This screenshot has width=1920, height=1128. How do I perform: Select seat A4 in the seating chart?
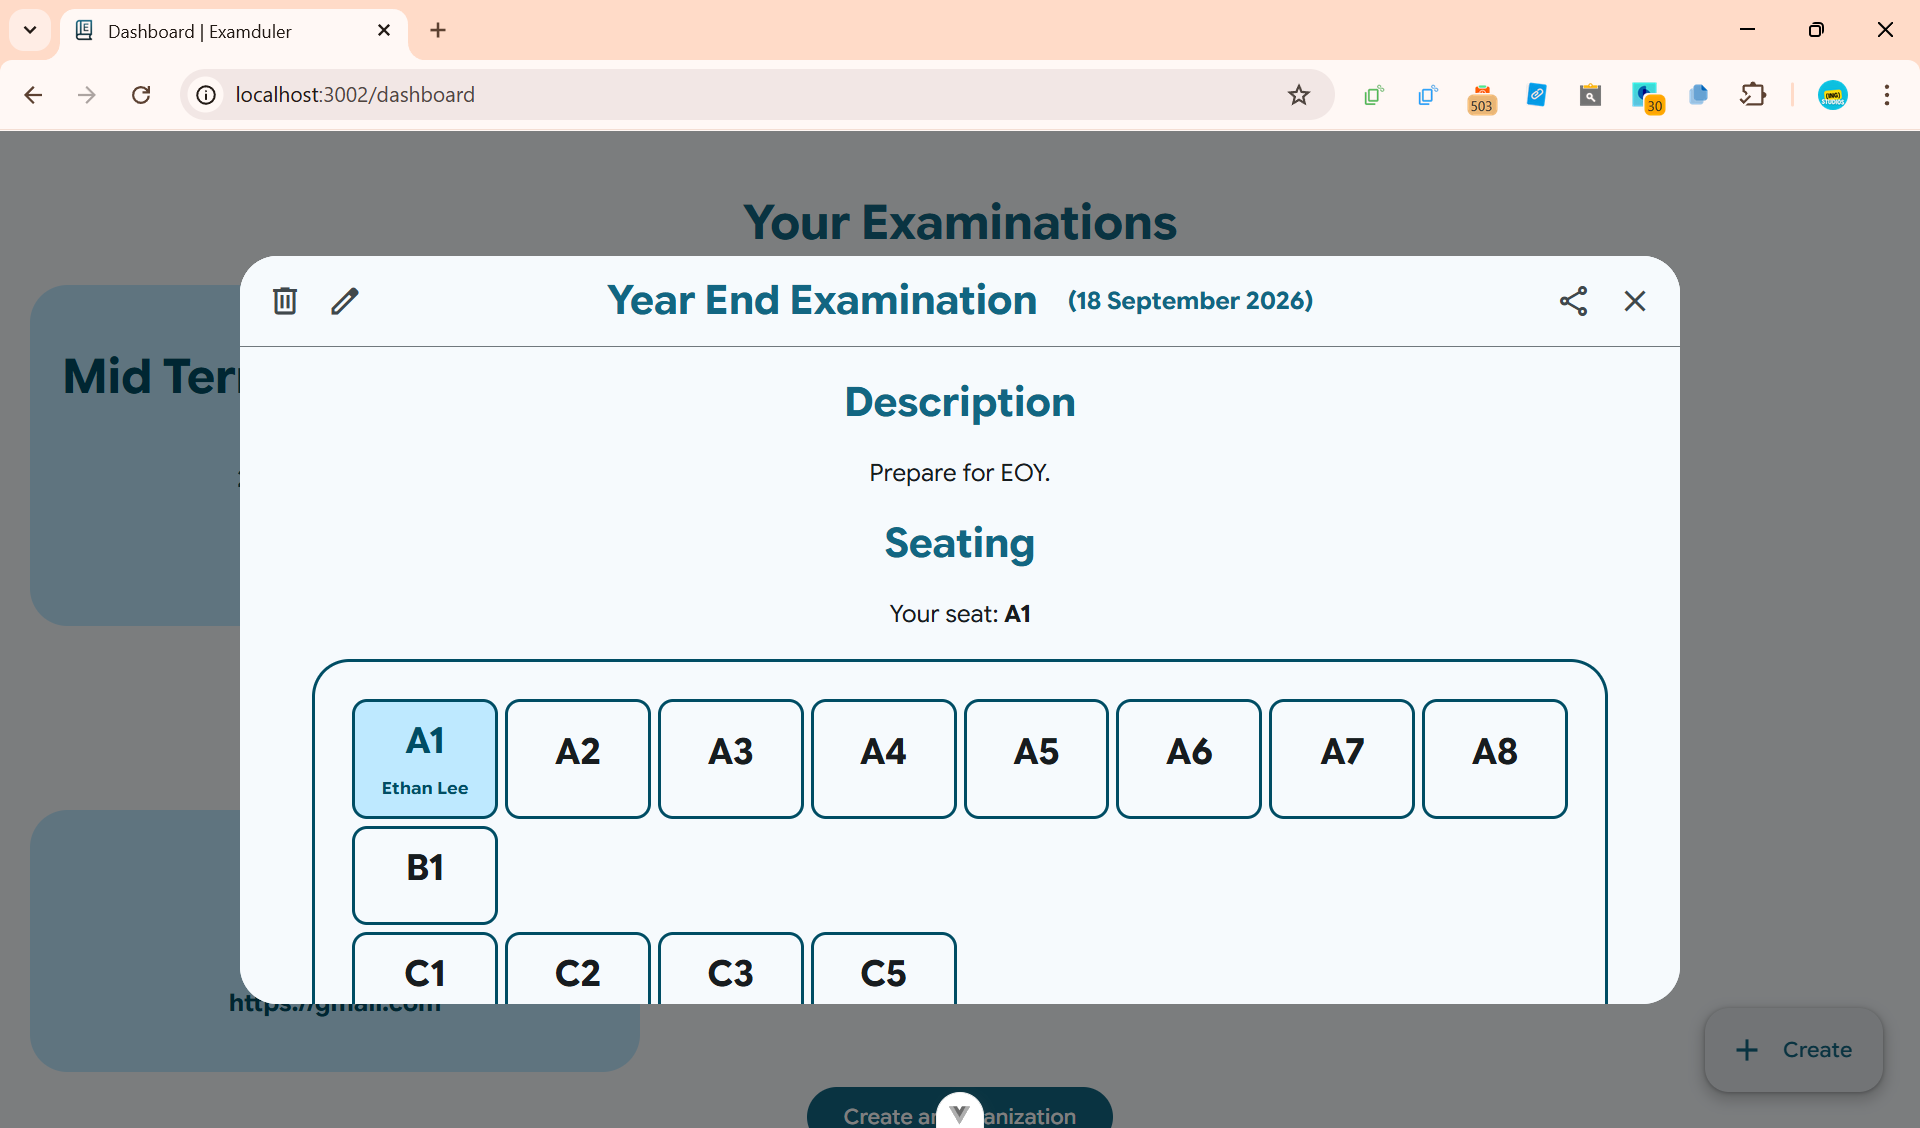(x=883, y=759)
